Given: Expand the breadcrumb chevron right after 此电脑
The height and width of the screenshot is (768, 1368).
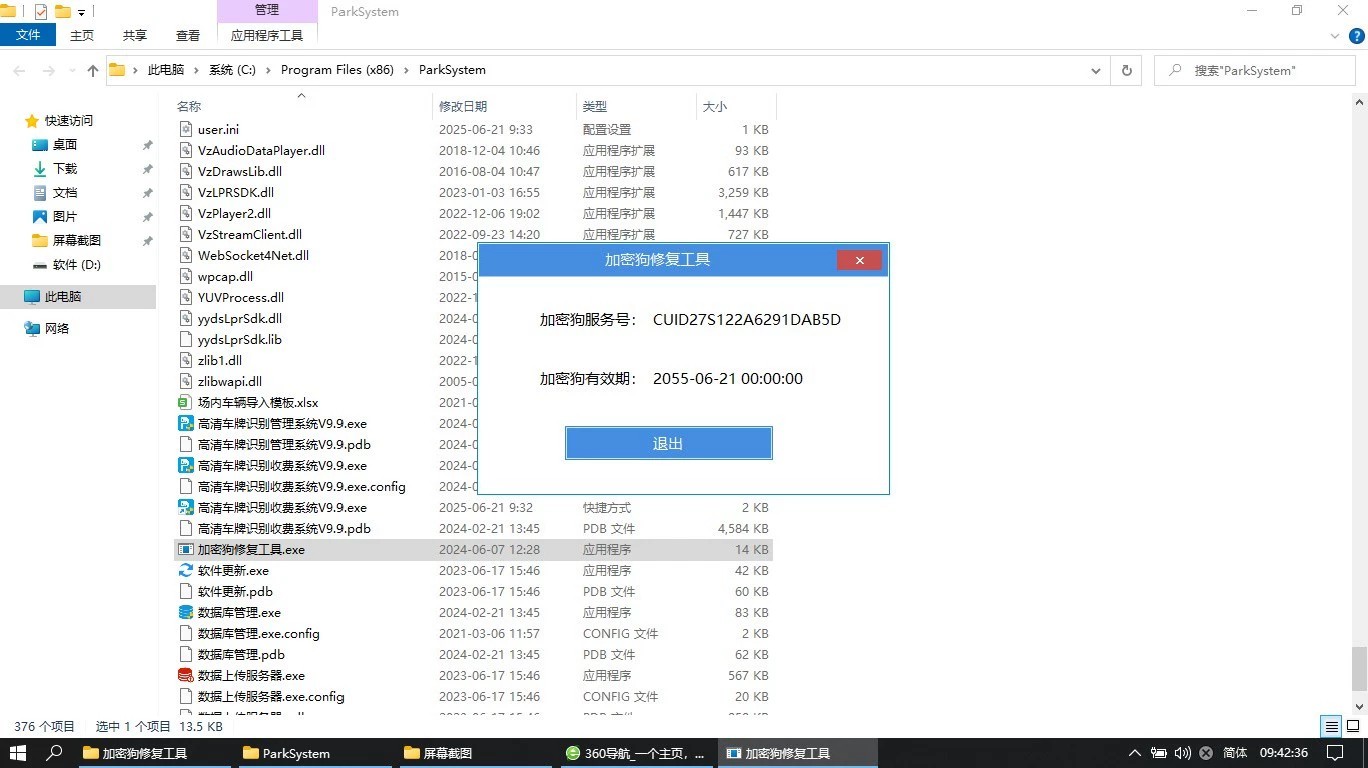Looking at the screenshot, I should coord(196,70).
